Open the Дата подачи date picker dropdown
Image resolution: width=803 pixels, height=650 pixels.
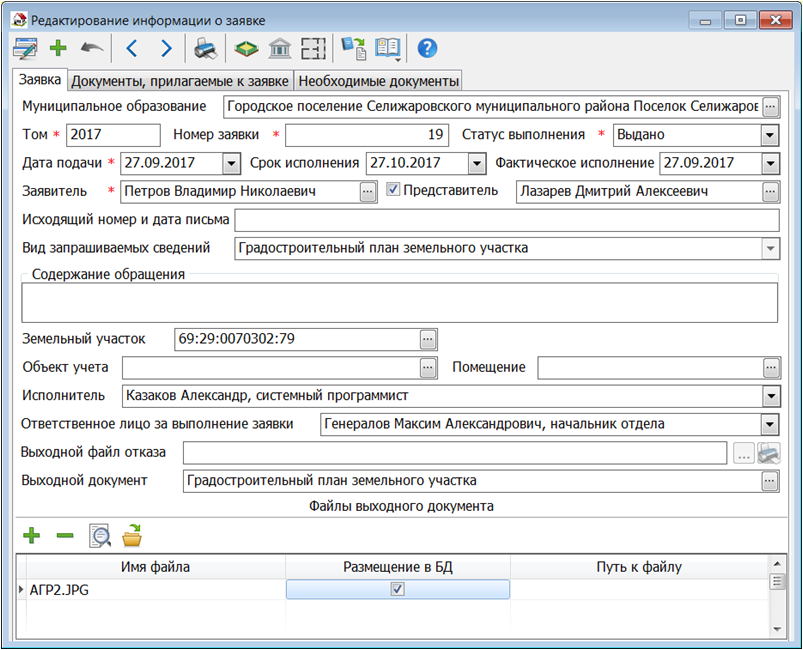[x=232, y=163]
